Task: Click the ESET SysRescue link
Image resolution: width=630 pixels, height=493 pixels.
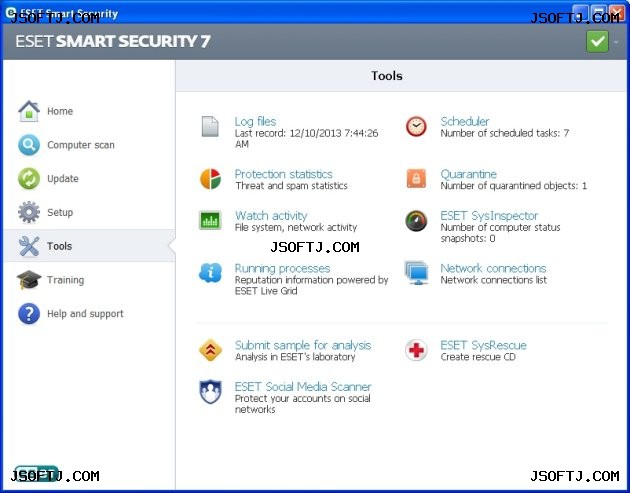Action: (483, 345)
